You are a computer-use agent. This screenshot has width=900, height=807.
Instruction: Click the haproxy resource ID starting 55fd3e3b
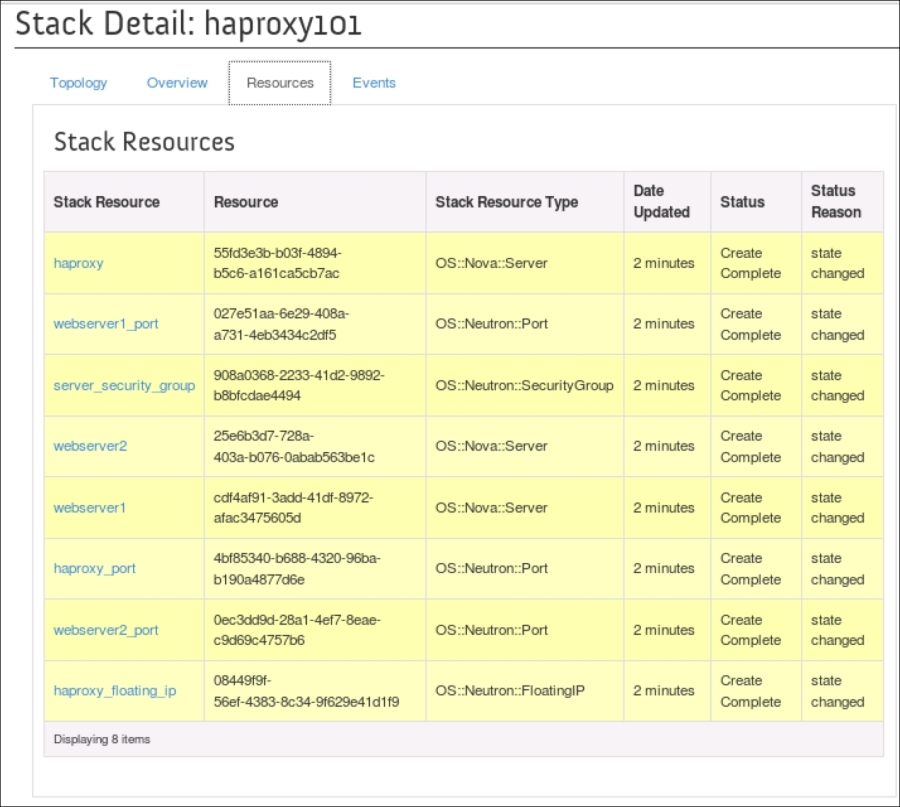pyautogui.click(x=277, y=263)
